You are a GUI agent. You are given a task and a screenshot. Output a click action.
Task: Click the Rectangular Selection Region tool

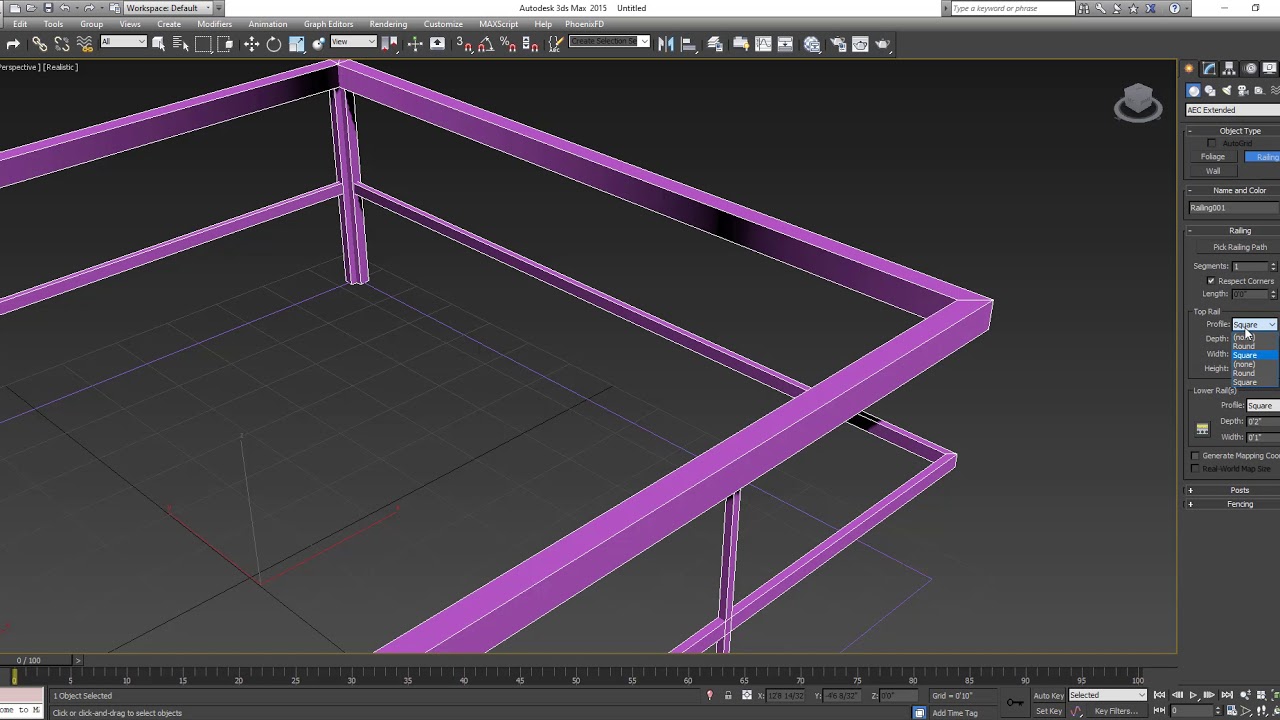pyautogui.click(x=203, y=44)
